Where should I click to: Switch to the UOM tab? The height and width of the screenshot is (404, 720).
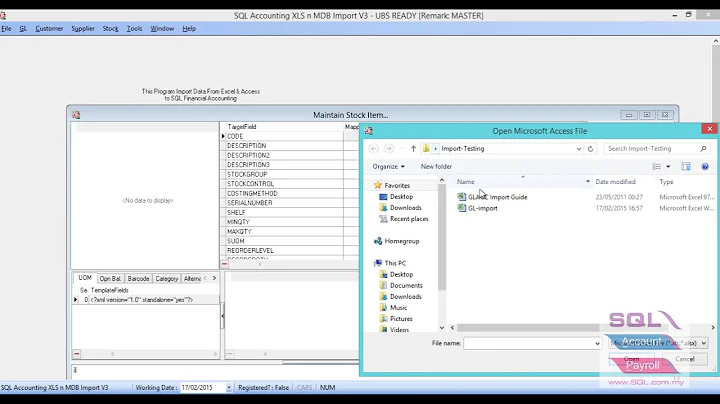coord(85,278)
